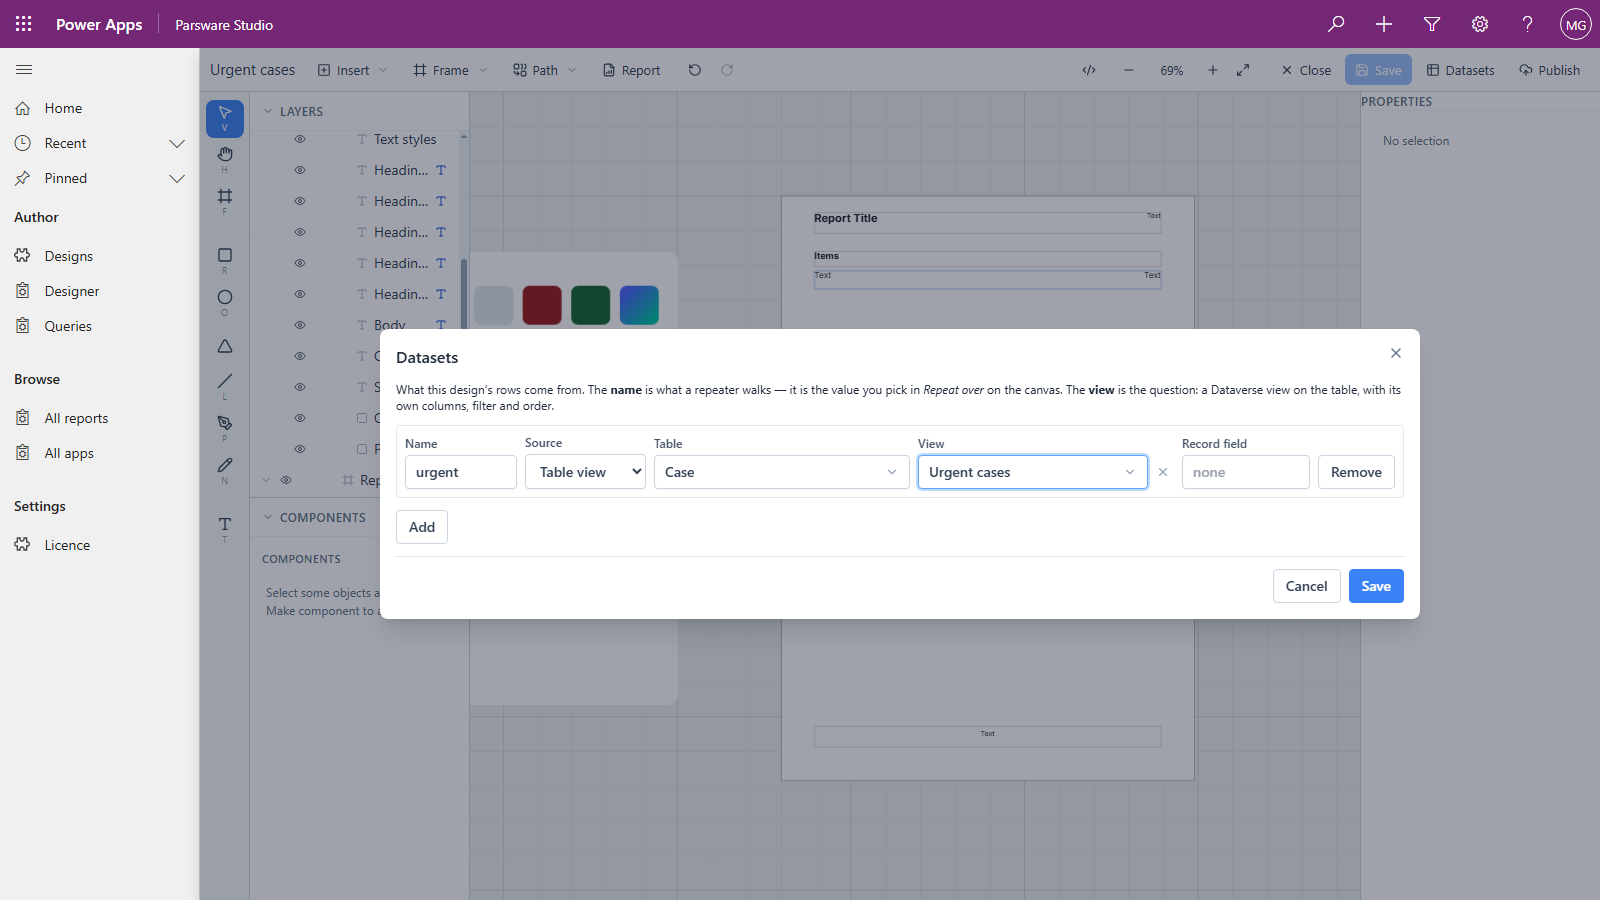
Task: Open the app launcher waffle icon
Action: (x=24, y=24)
